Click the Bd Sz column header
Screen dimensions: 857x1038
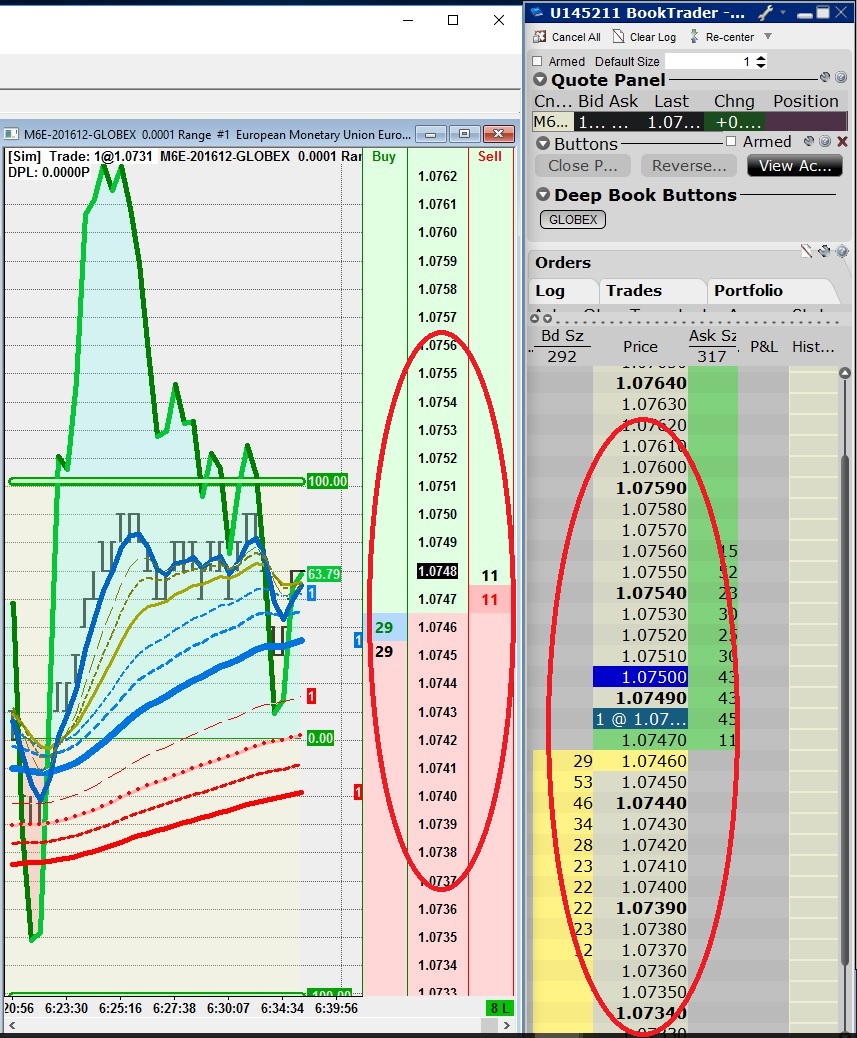(x=562, y=336)
